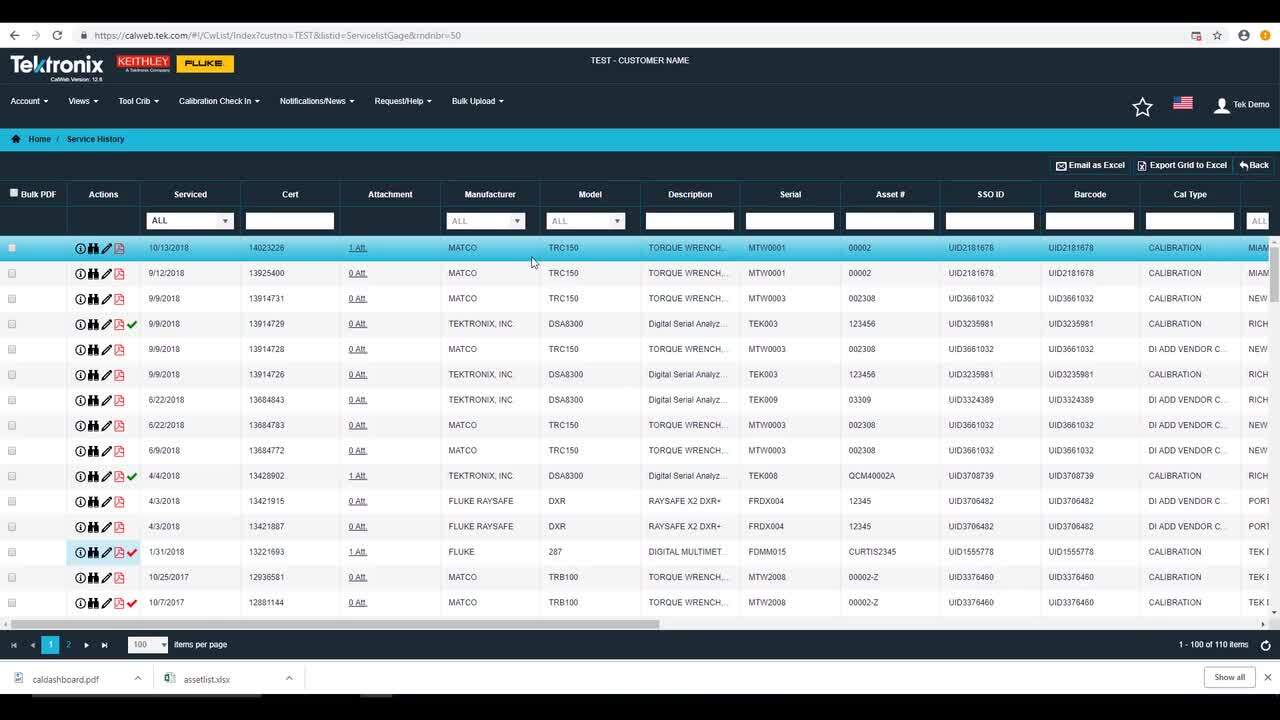
Task: Check the Bulk PDF header checkbox
Action: [14, 193]
